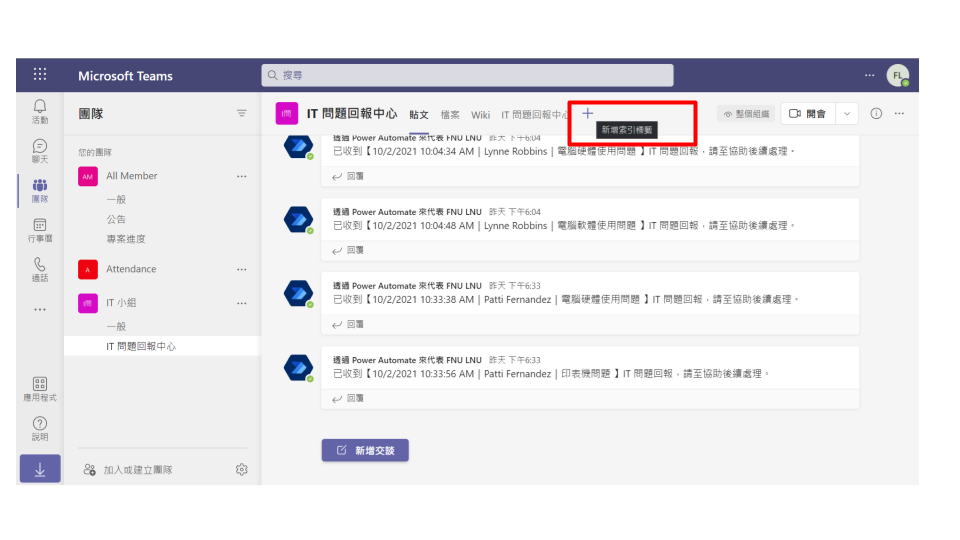Image resolution: width=960 pixels, height=540 pixels.
Task: Open Calls phone icon in left rail
Action: [x=40, y=269]
